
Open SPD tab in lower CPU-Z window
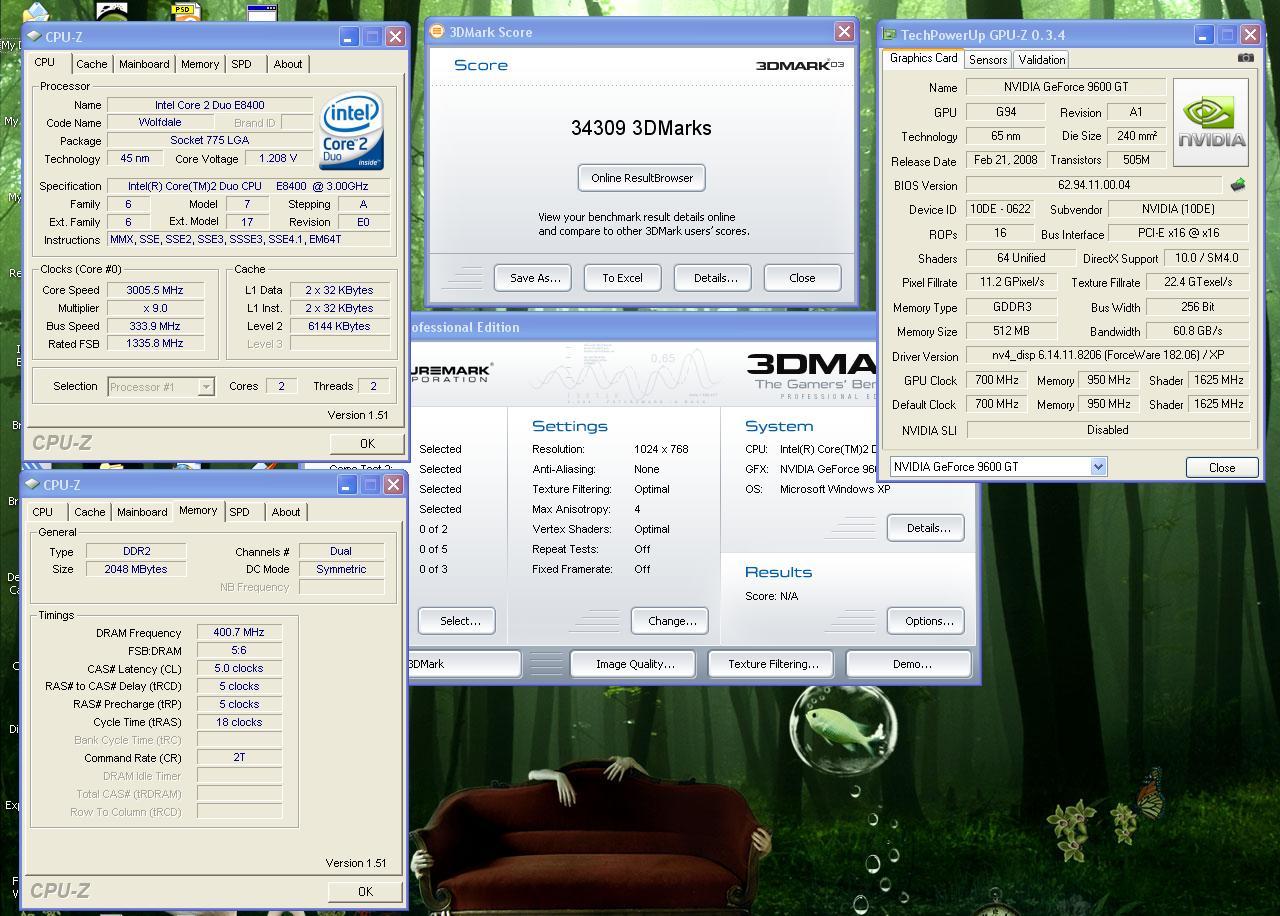(x=239, y=512)
